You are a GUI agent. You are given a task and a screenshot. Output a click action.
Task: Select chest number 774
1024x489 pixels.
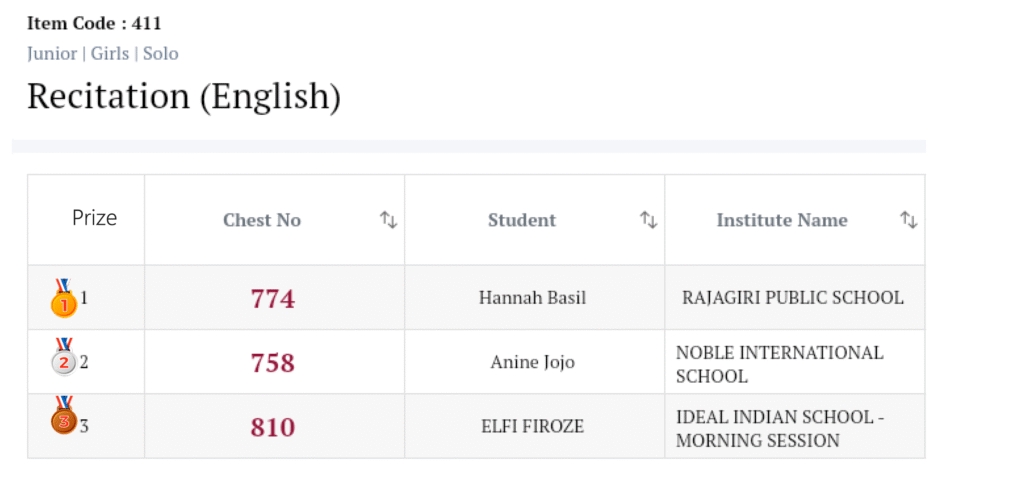[x=273, y=298]
